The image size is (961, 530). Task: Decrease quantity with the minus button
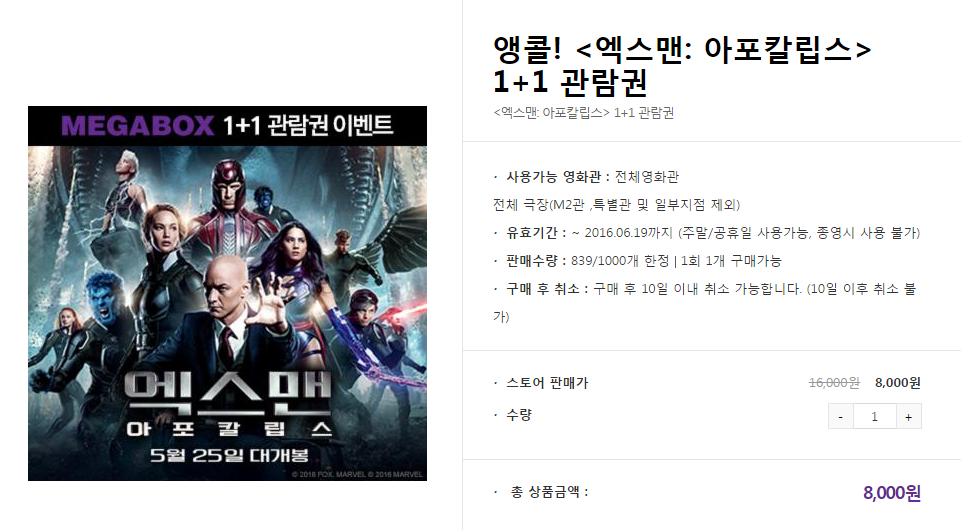pyautogui.click(x=840, y=417)
